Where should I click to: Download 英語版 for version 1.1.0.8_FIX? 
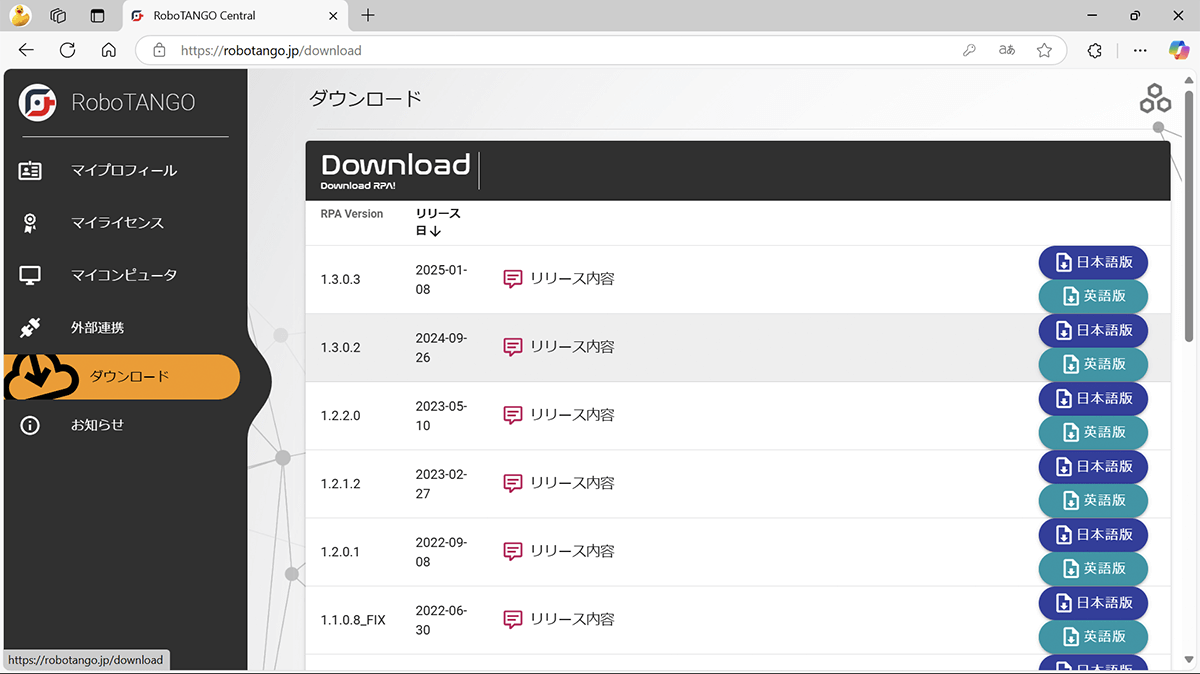click(1093, 636)
